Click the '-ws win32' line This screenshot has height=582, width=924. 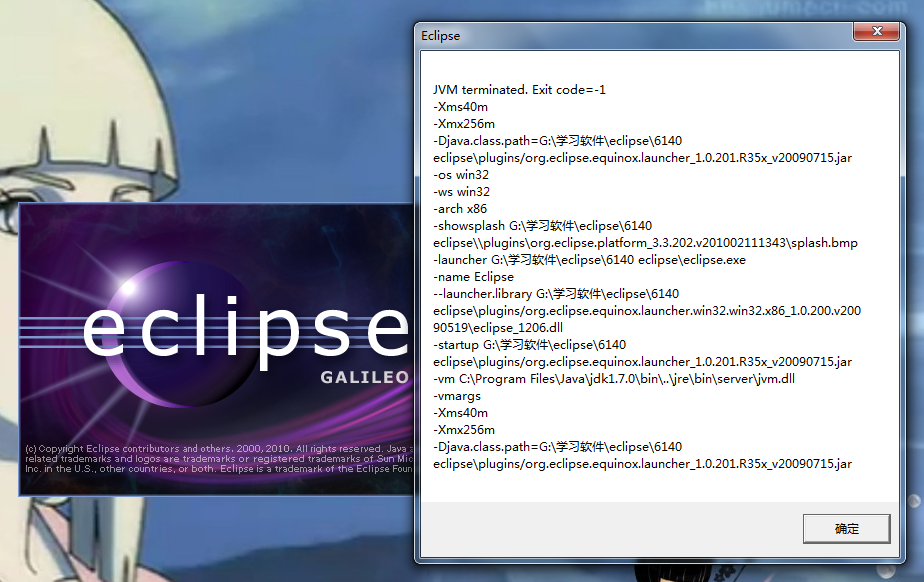click(x=461, y=192)
